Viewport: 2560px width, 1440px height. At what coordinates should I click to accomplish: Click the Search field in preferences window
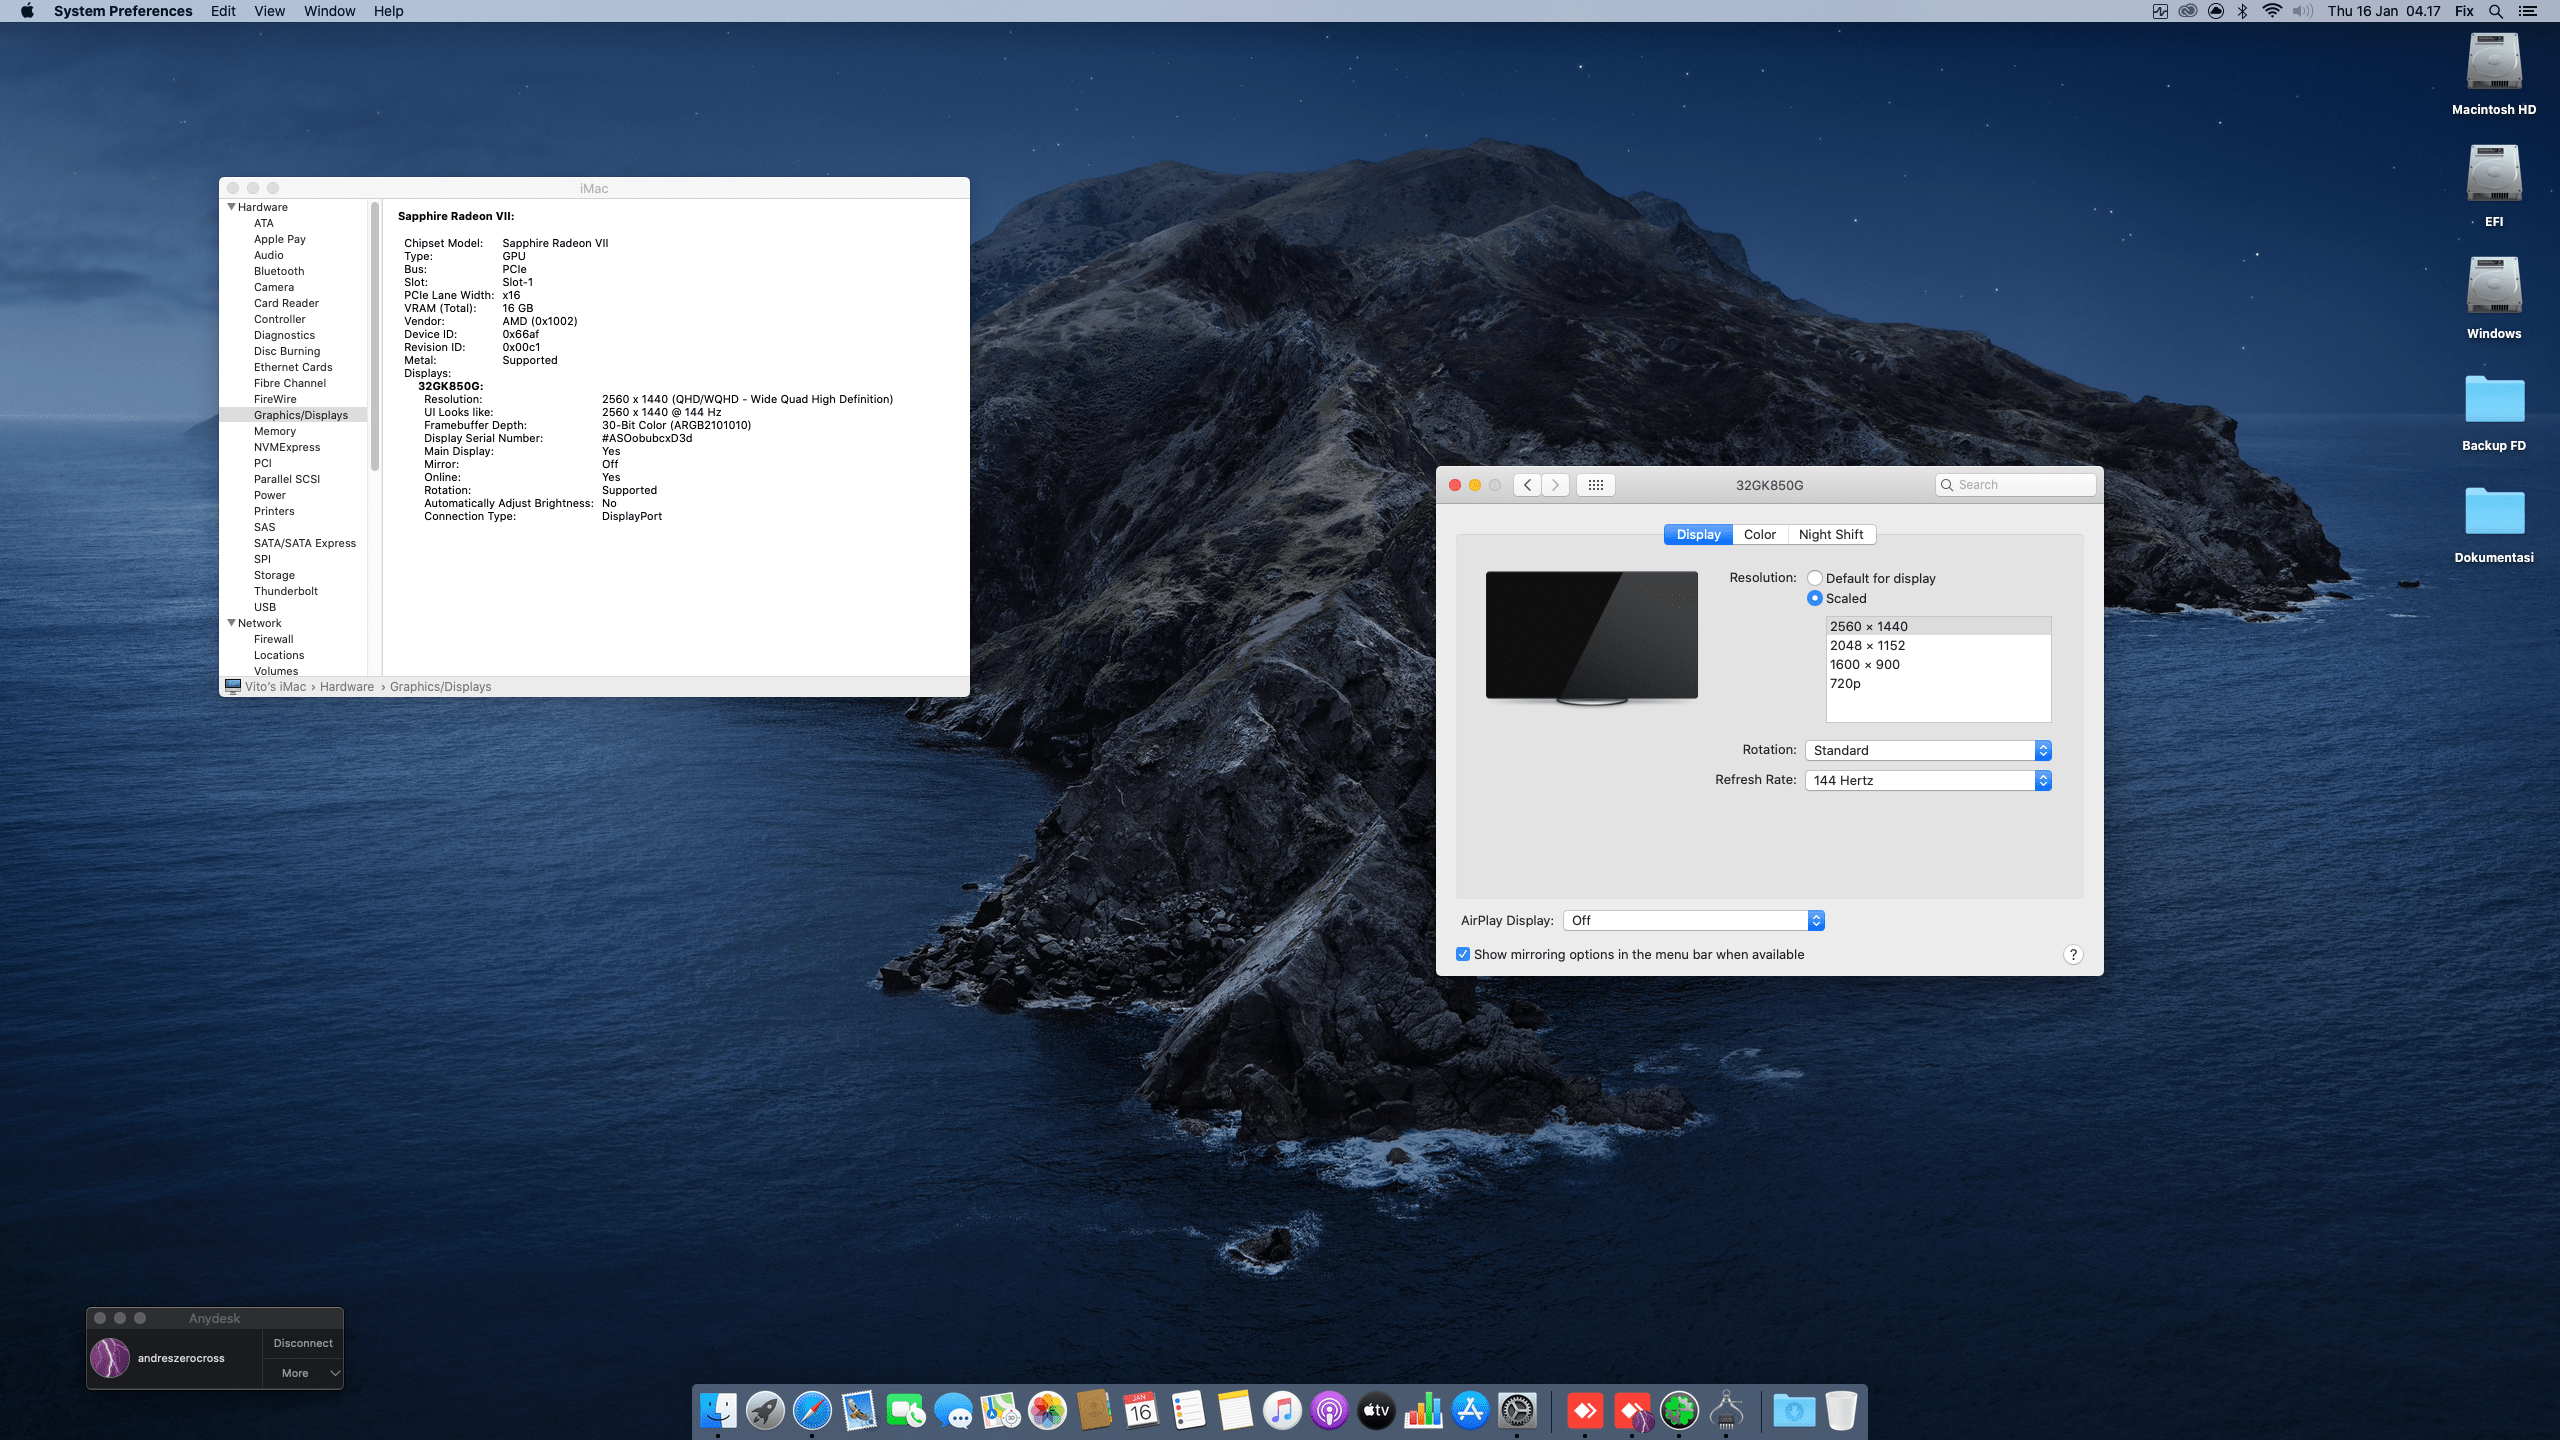(x=2020, y=485)
